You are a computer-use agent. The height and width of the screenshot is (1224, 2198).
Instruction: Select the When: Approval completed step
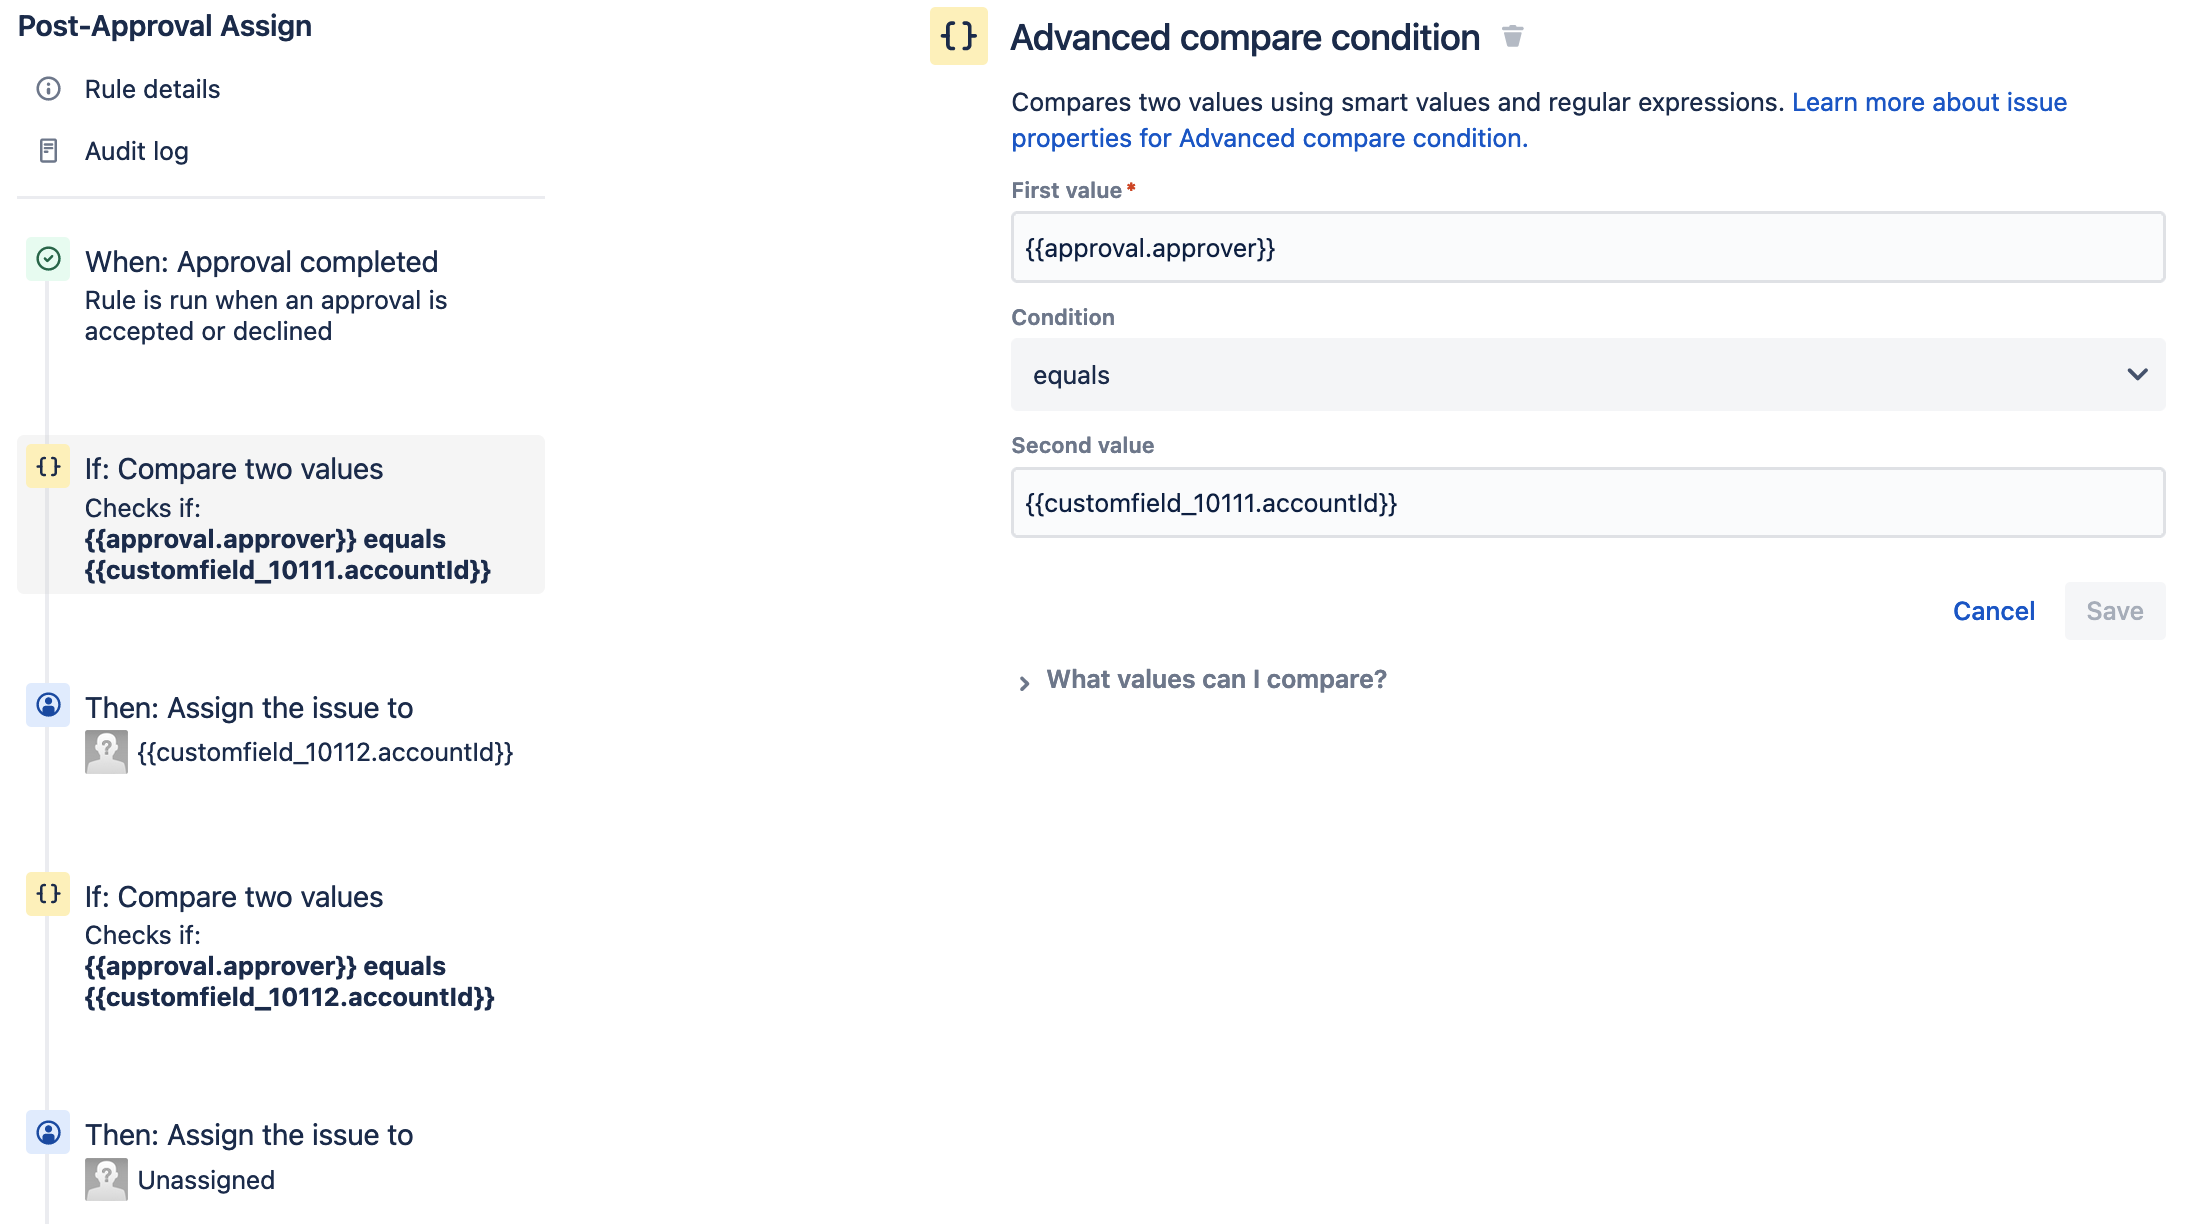pos(261,262)
